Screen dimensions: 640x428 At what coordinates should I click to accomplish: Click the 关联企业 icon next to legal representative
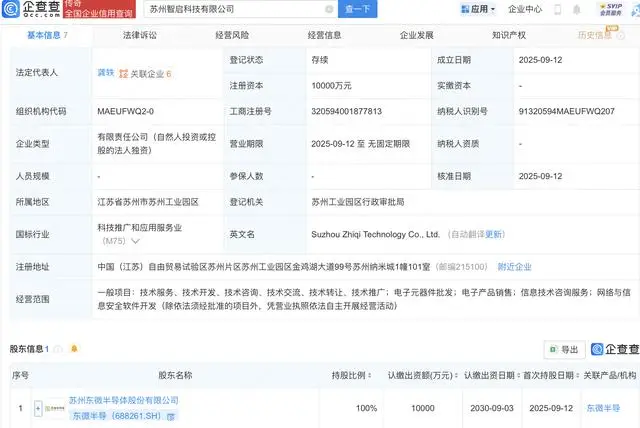pos(124,74)
